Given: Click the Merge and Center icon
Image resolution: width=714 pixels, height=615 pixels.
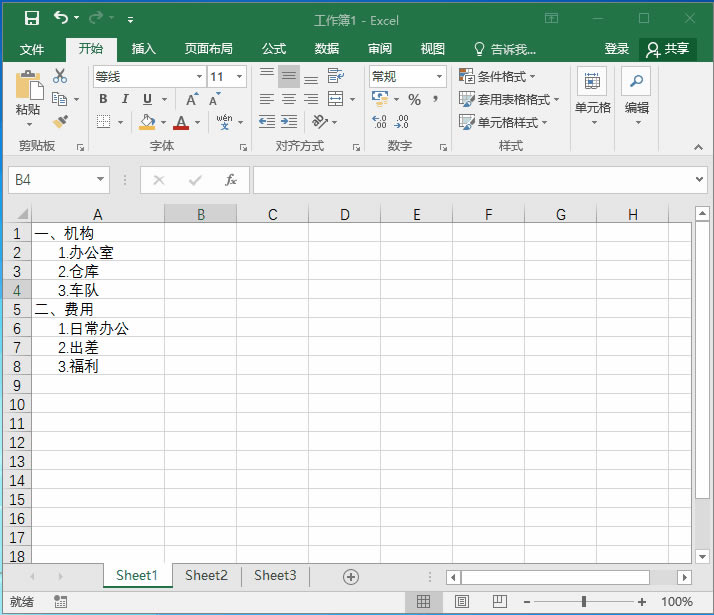Looking at the screenshot, I should click(335, 99).
